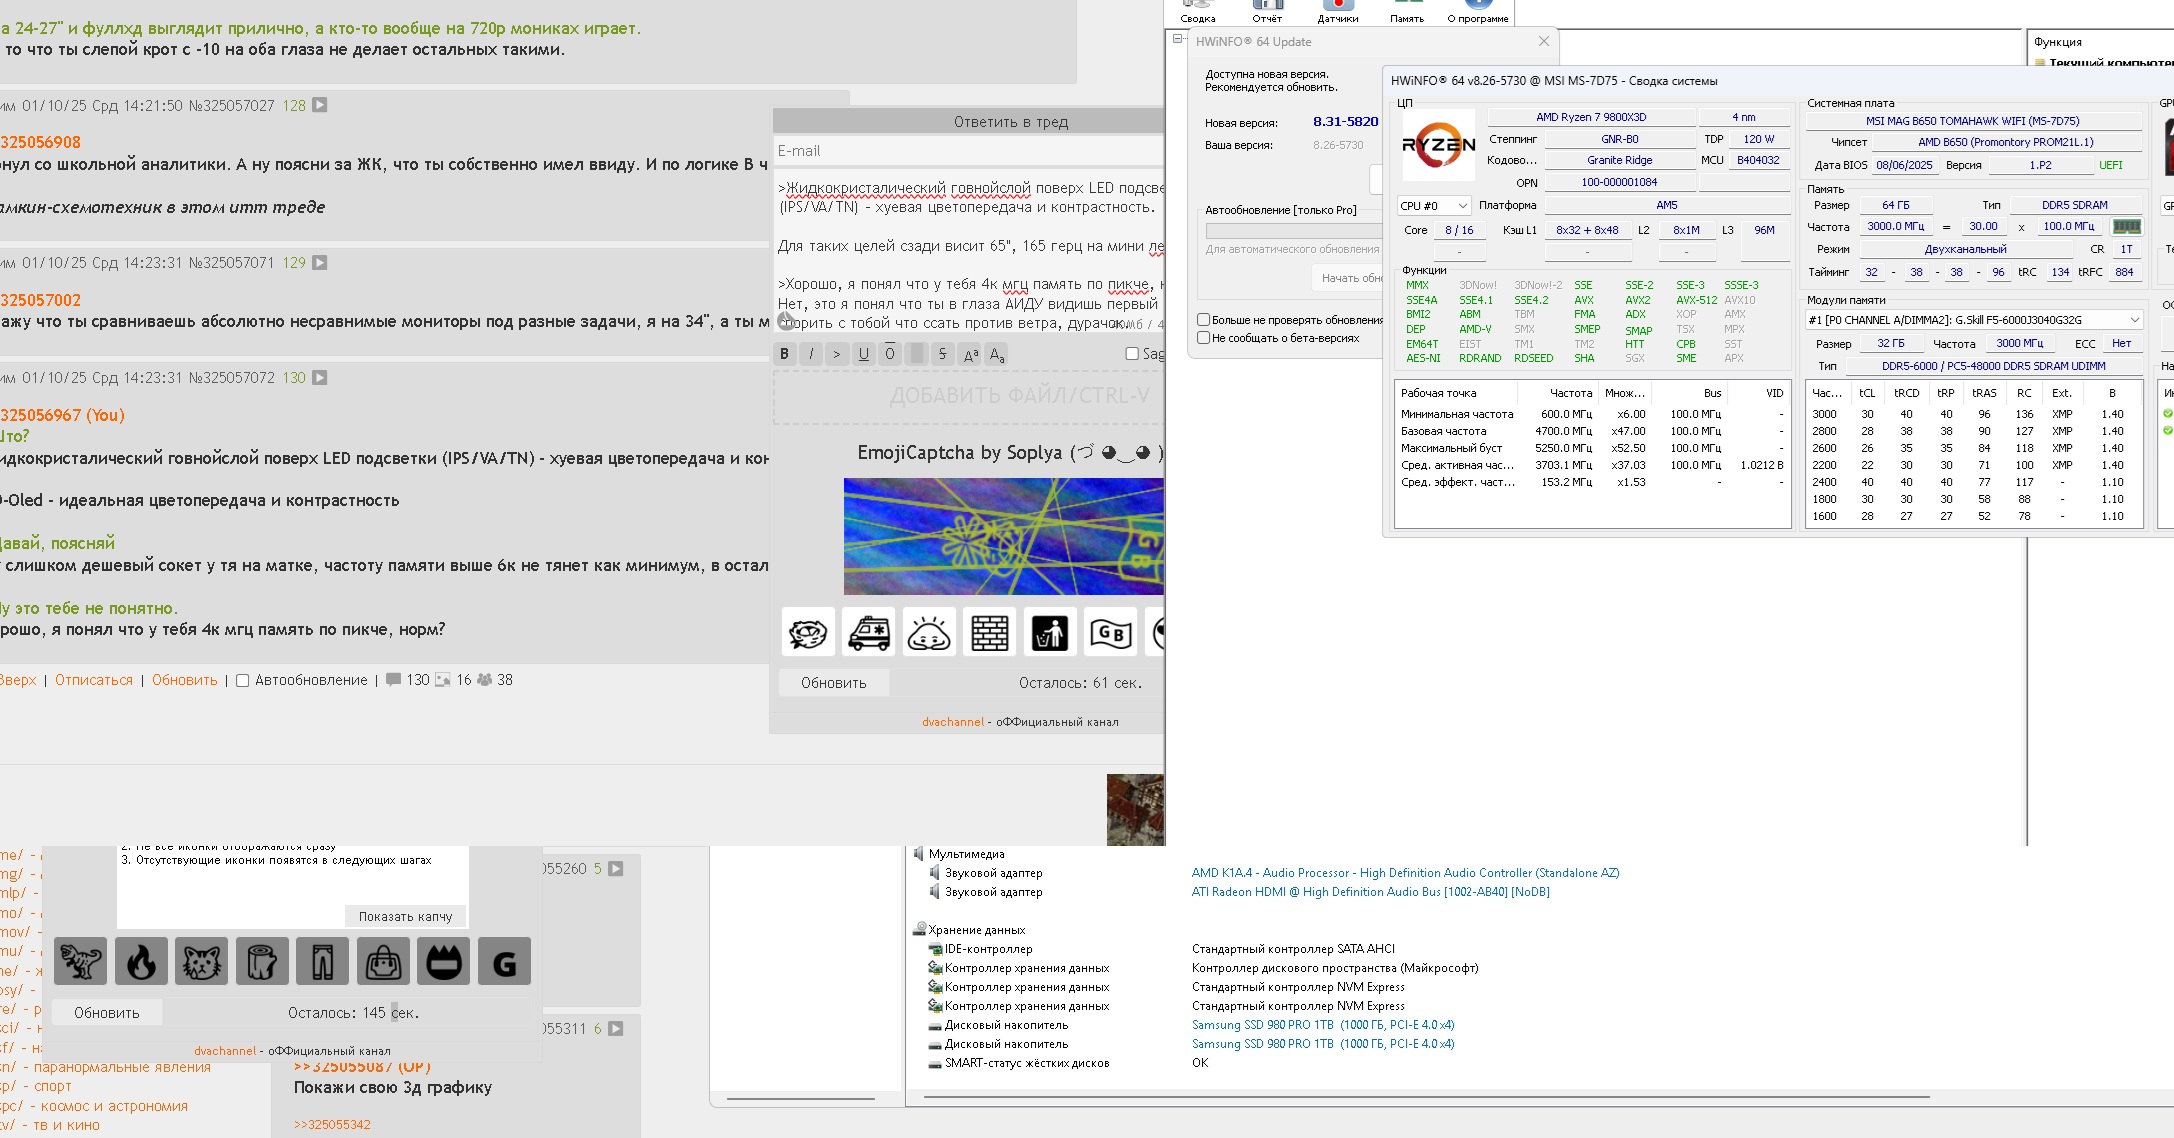Select the ambulance emoji captcha icon
The image size is (2174, 1138).
pyautogui.click(x=868, y=632)
